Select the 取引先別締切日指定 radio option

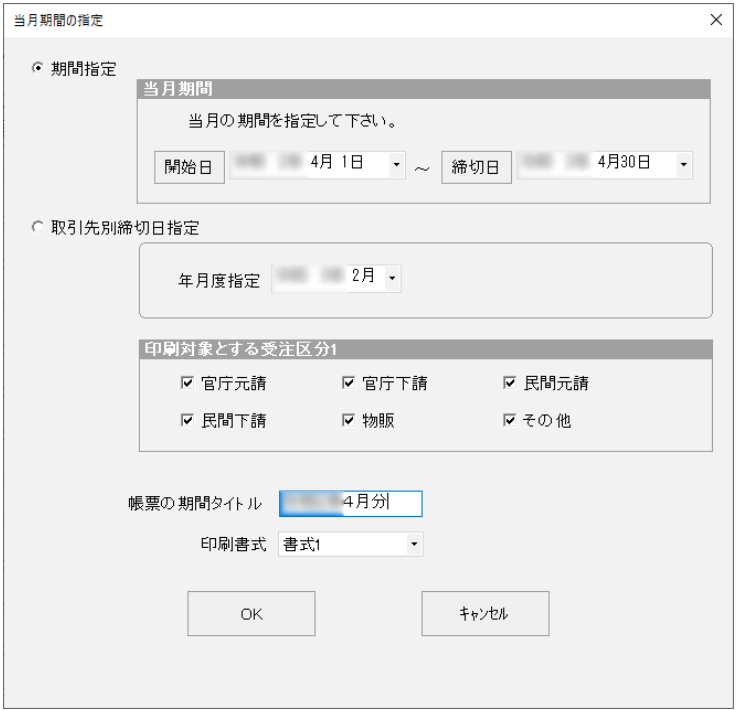coord(38,228)
